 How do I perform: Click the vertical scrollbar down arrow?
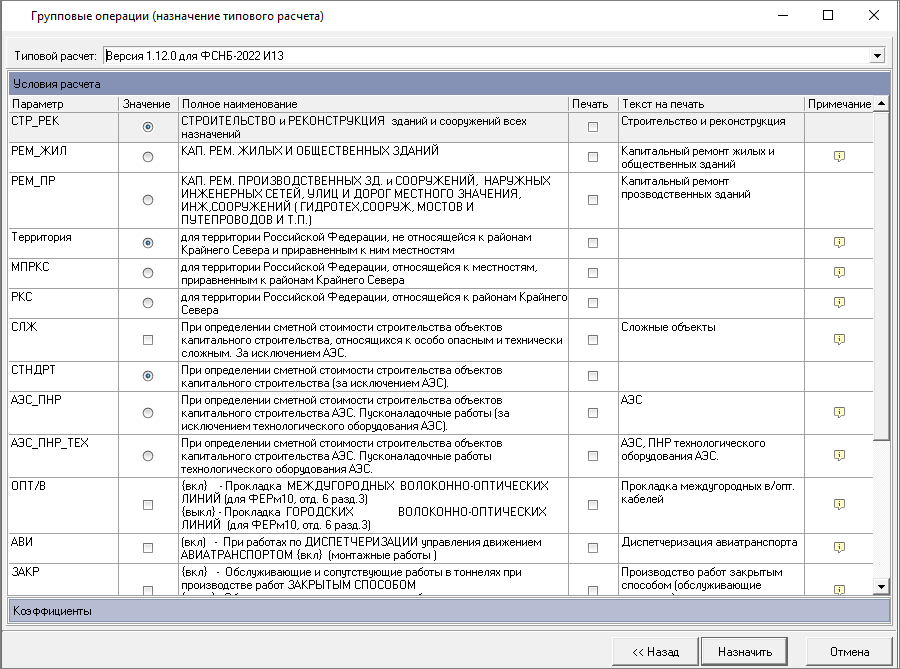(882, 587)
